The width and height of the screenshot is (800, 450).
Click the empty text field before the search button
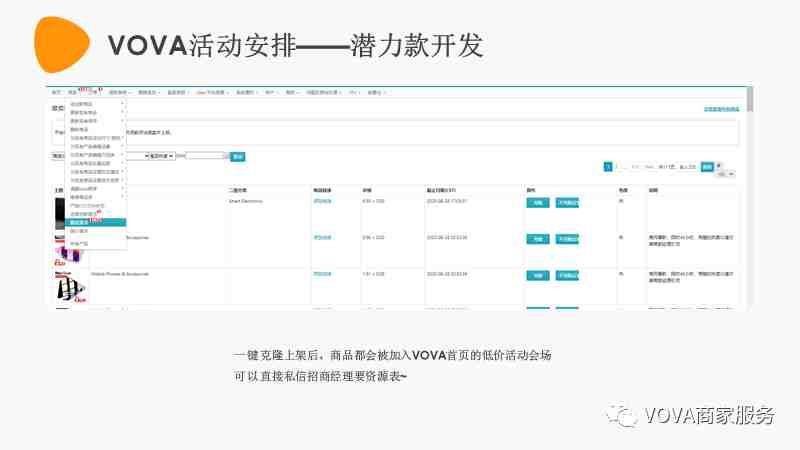tap(206, 156)
